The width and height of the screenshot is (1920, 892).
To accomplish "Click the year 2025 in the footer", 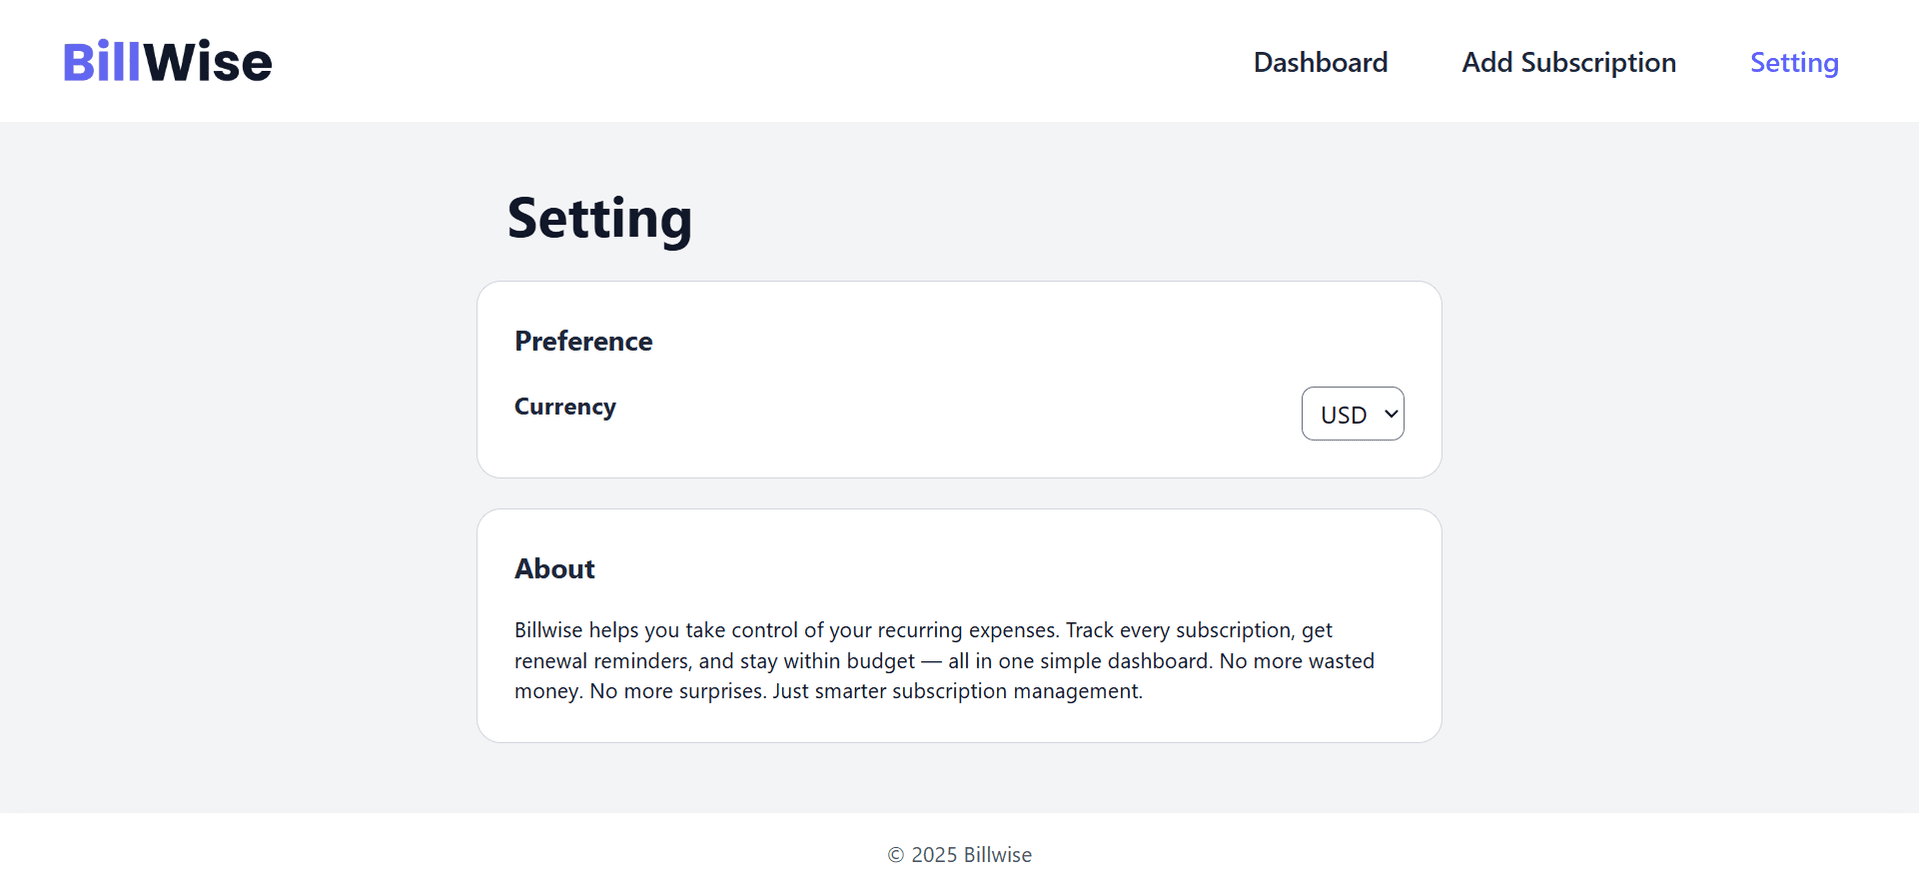I will coord(934,855).
